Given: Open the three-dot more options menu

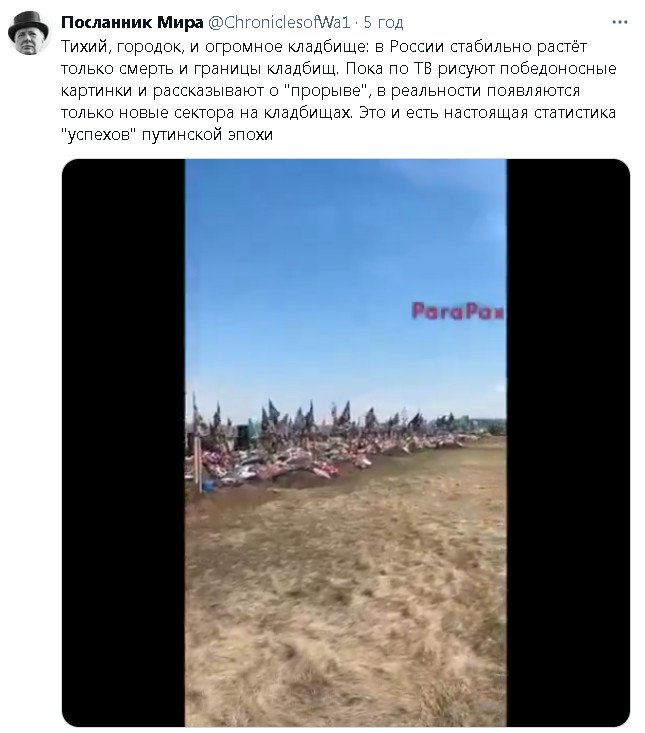Looking at the screenshot, I should coord(620,22).
